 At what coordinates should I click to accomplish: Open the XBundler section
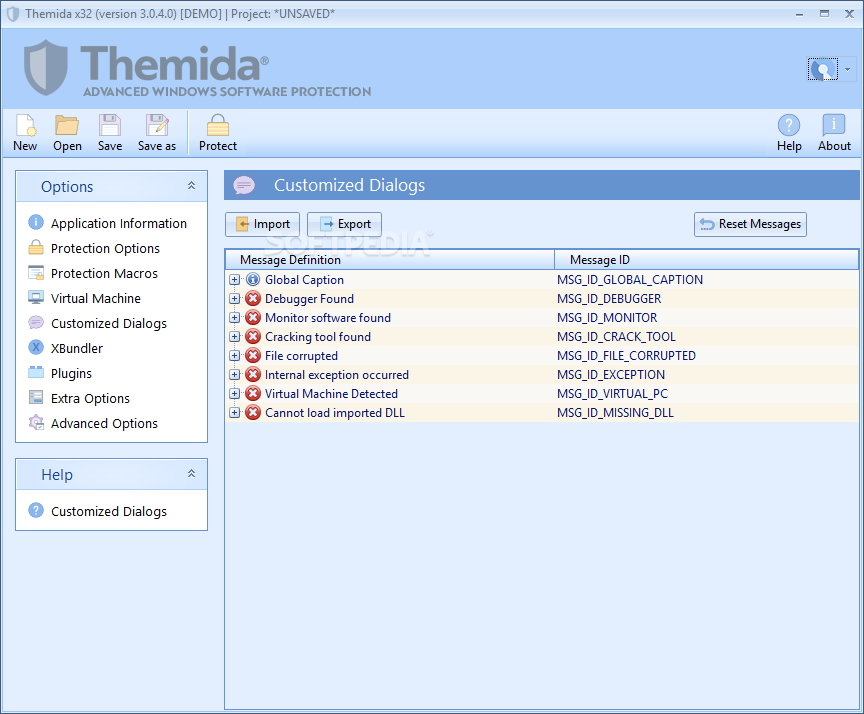click(x=65, y=348)
